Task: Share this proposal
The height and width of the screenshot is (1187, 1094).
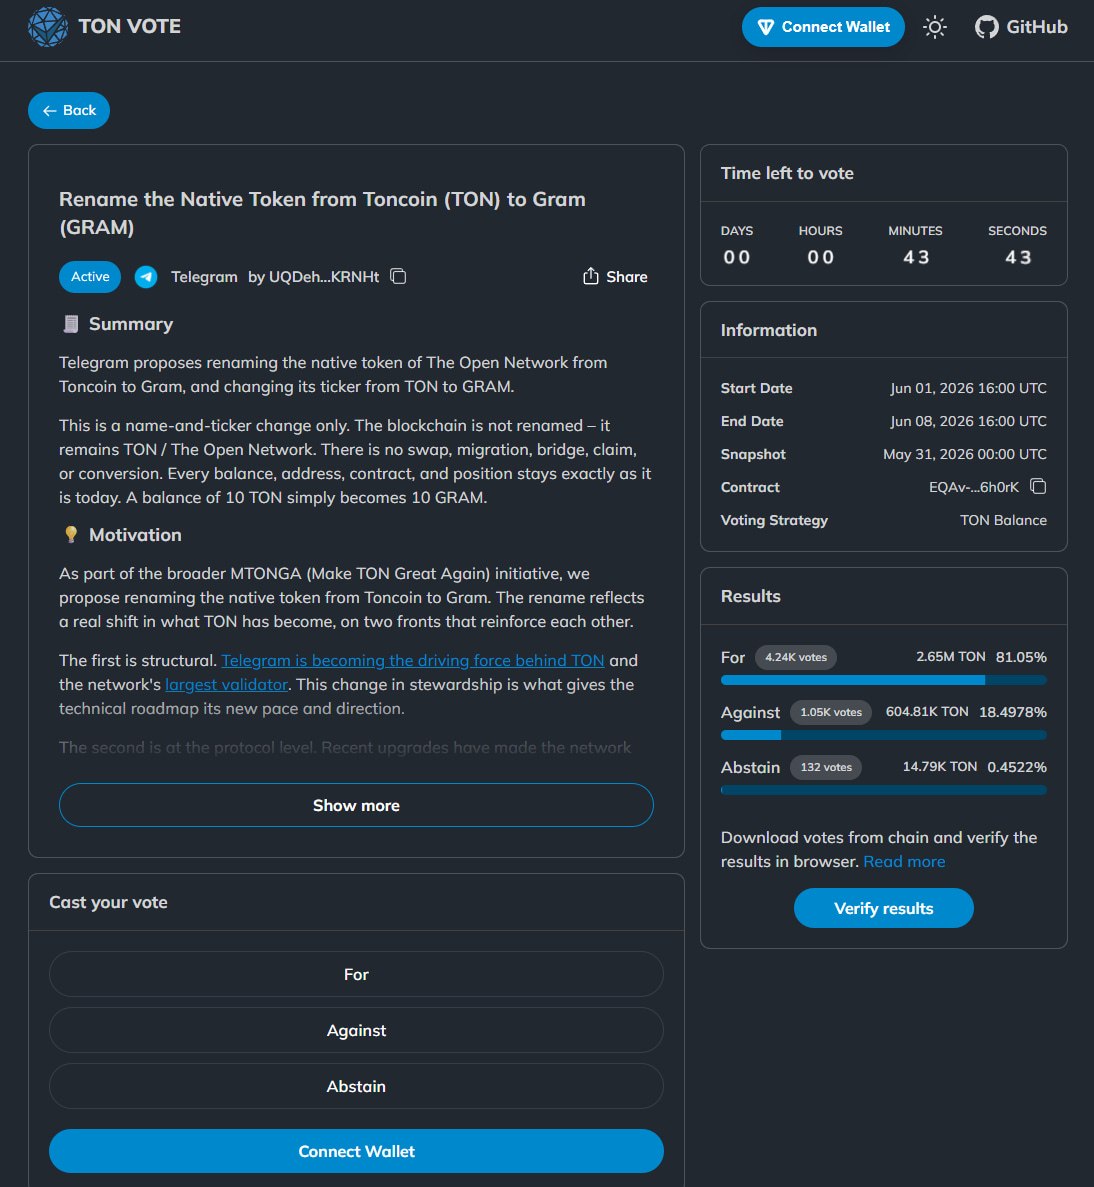Action: (615, 277)
